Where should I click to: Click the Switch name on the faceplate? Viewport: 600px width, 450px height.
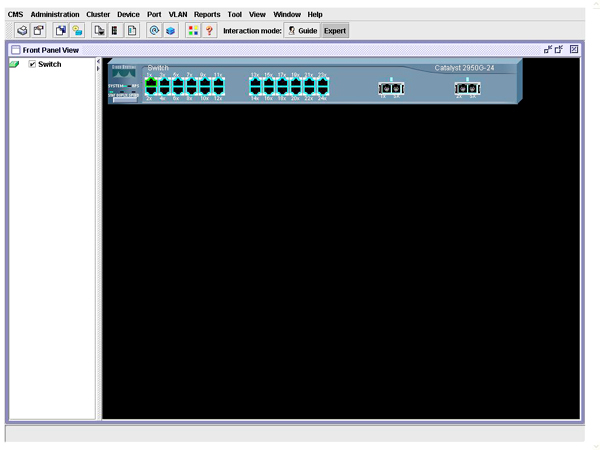[158, 68]
